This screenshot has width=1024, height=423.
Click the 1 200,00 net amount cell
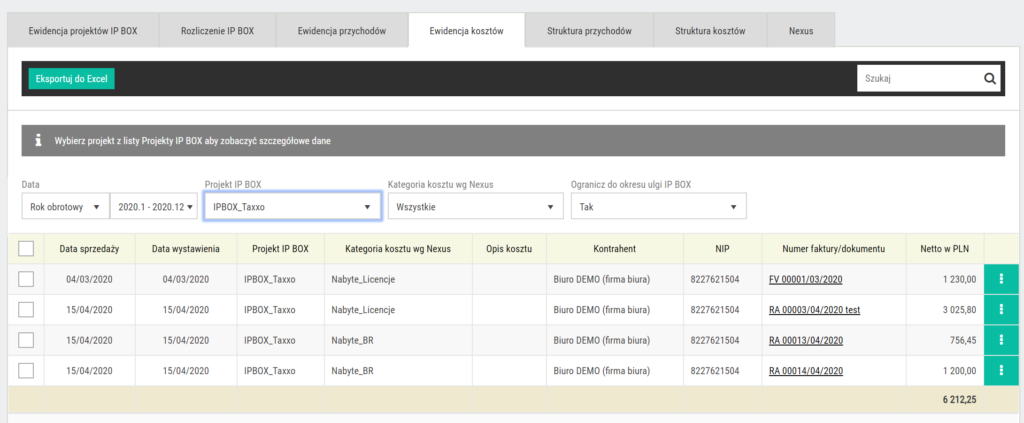click(944, 371)
